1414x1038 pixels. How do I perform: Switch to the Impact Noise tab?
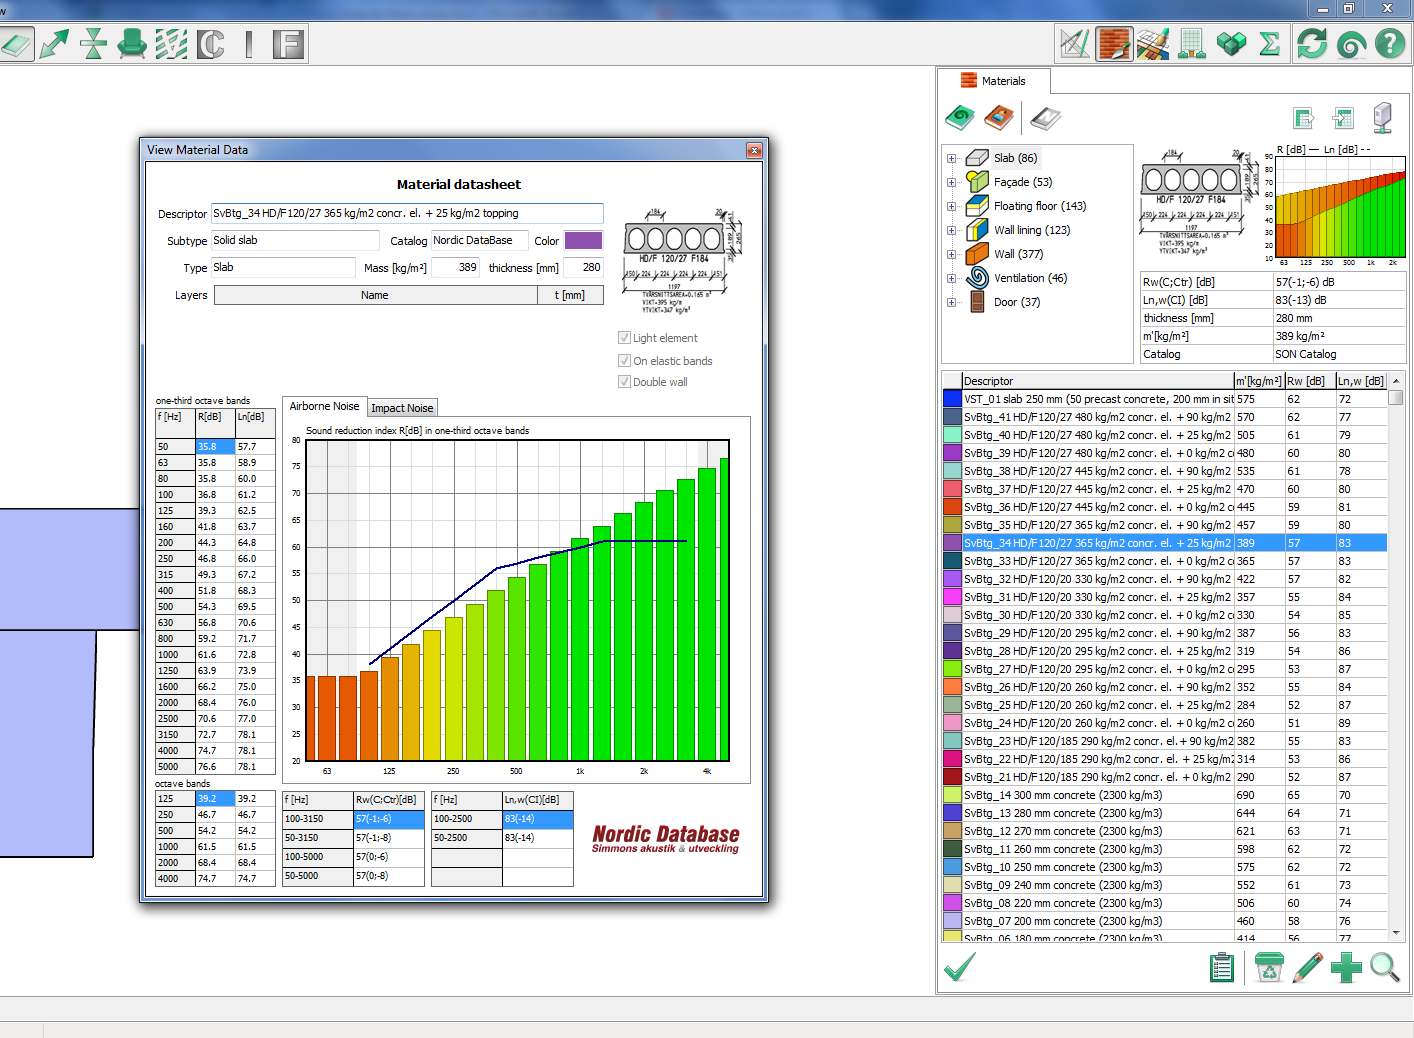click(402, 408)
